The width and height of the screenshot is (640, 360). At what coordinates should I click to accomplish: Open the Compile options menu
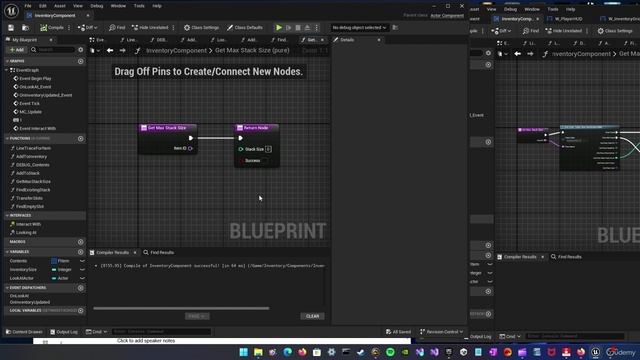tap(69, 28)
